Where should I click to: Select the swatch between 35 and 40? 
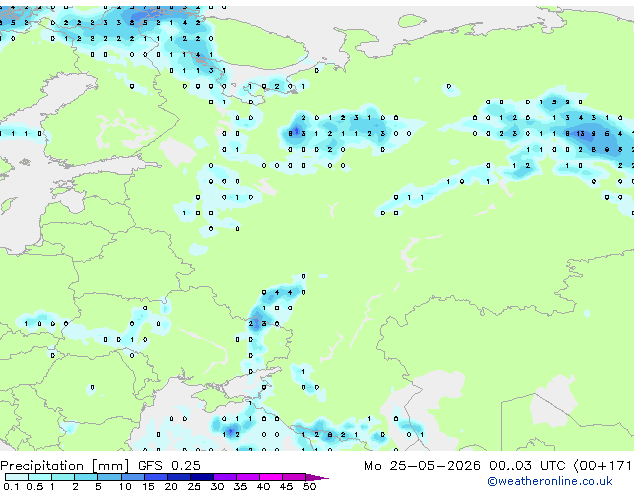247,477
